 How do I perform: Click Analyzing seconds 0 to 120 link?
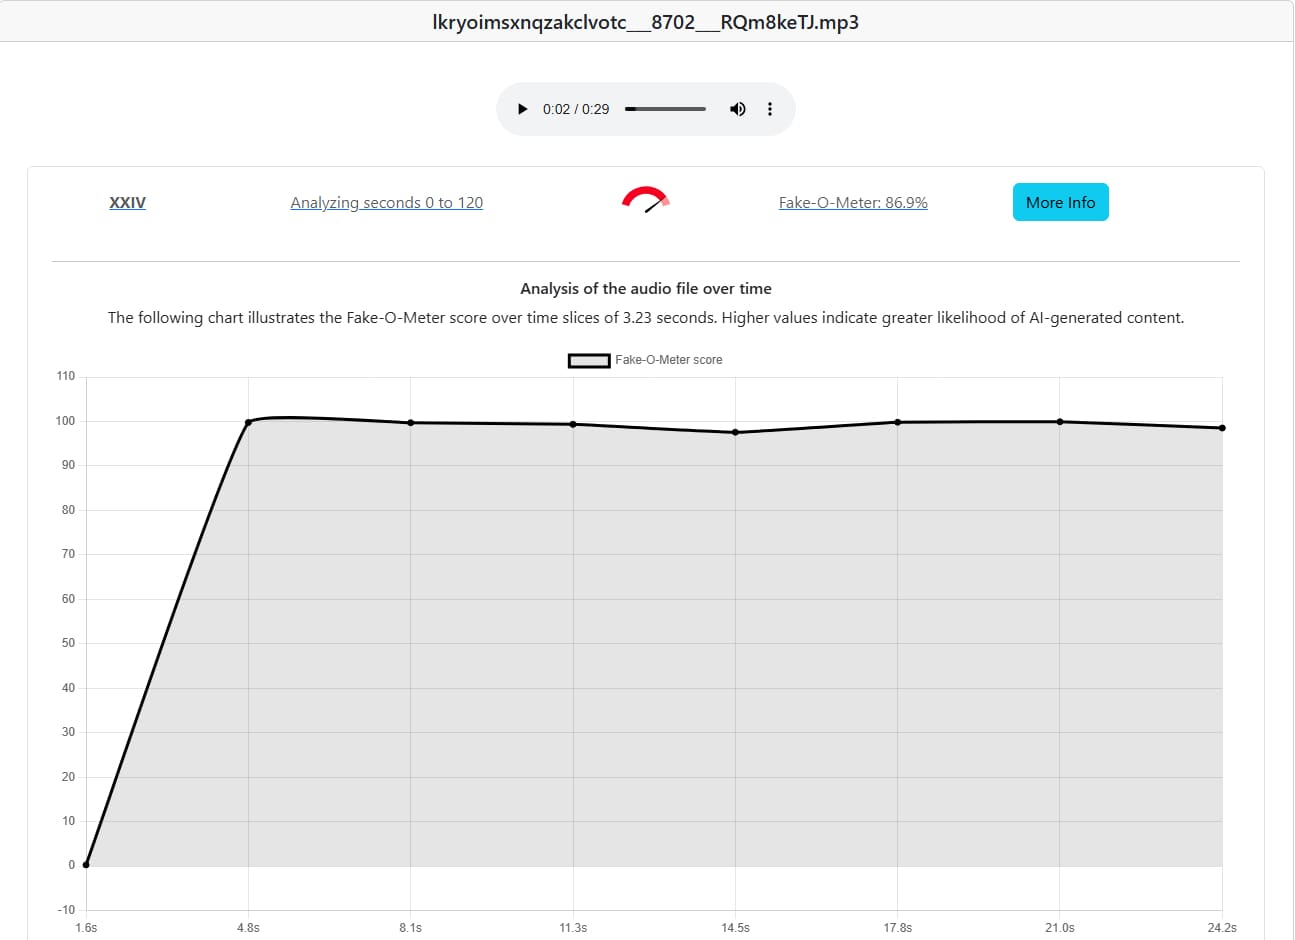tap(386, 203)
